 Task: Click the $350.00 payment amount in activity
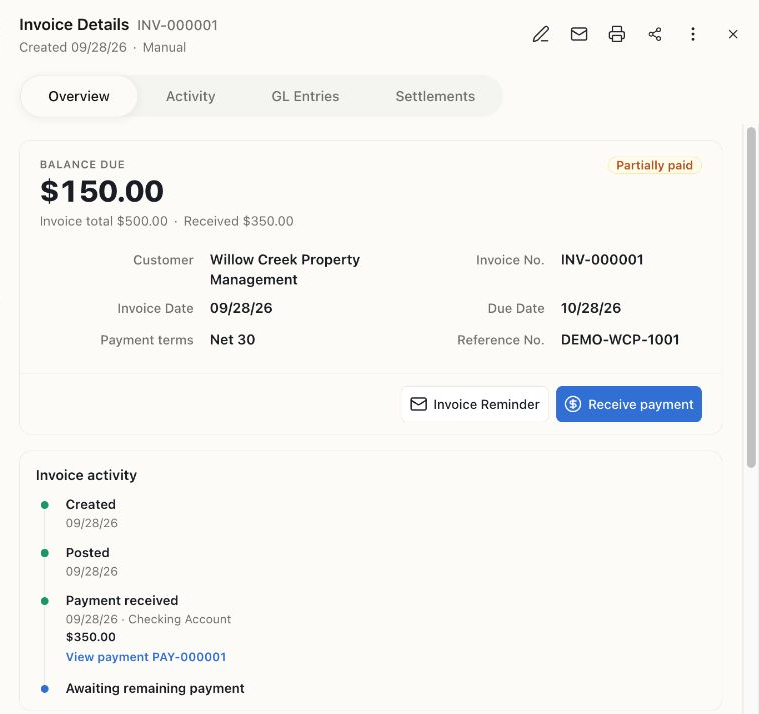point(91,637)
